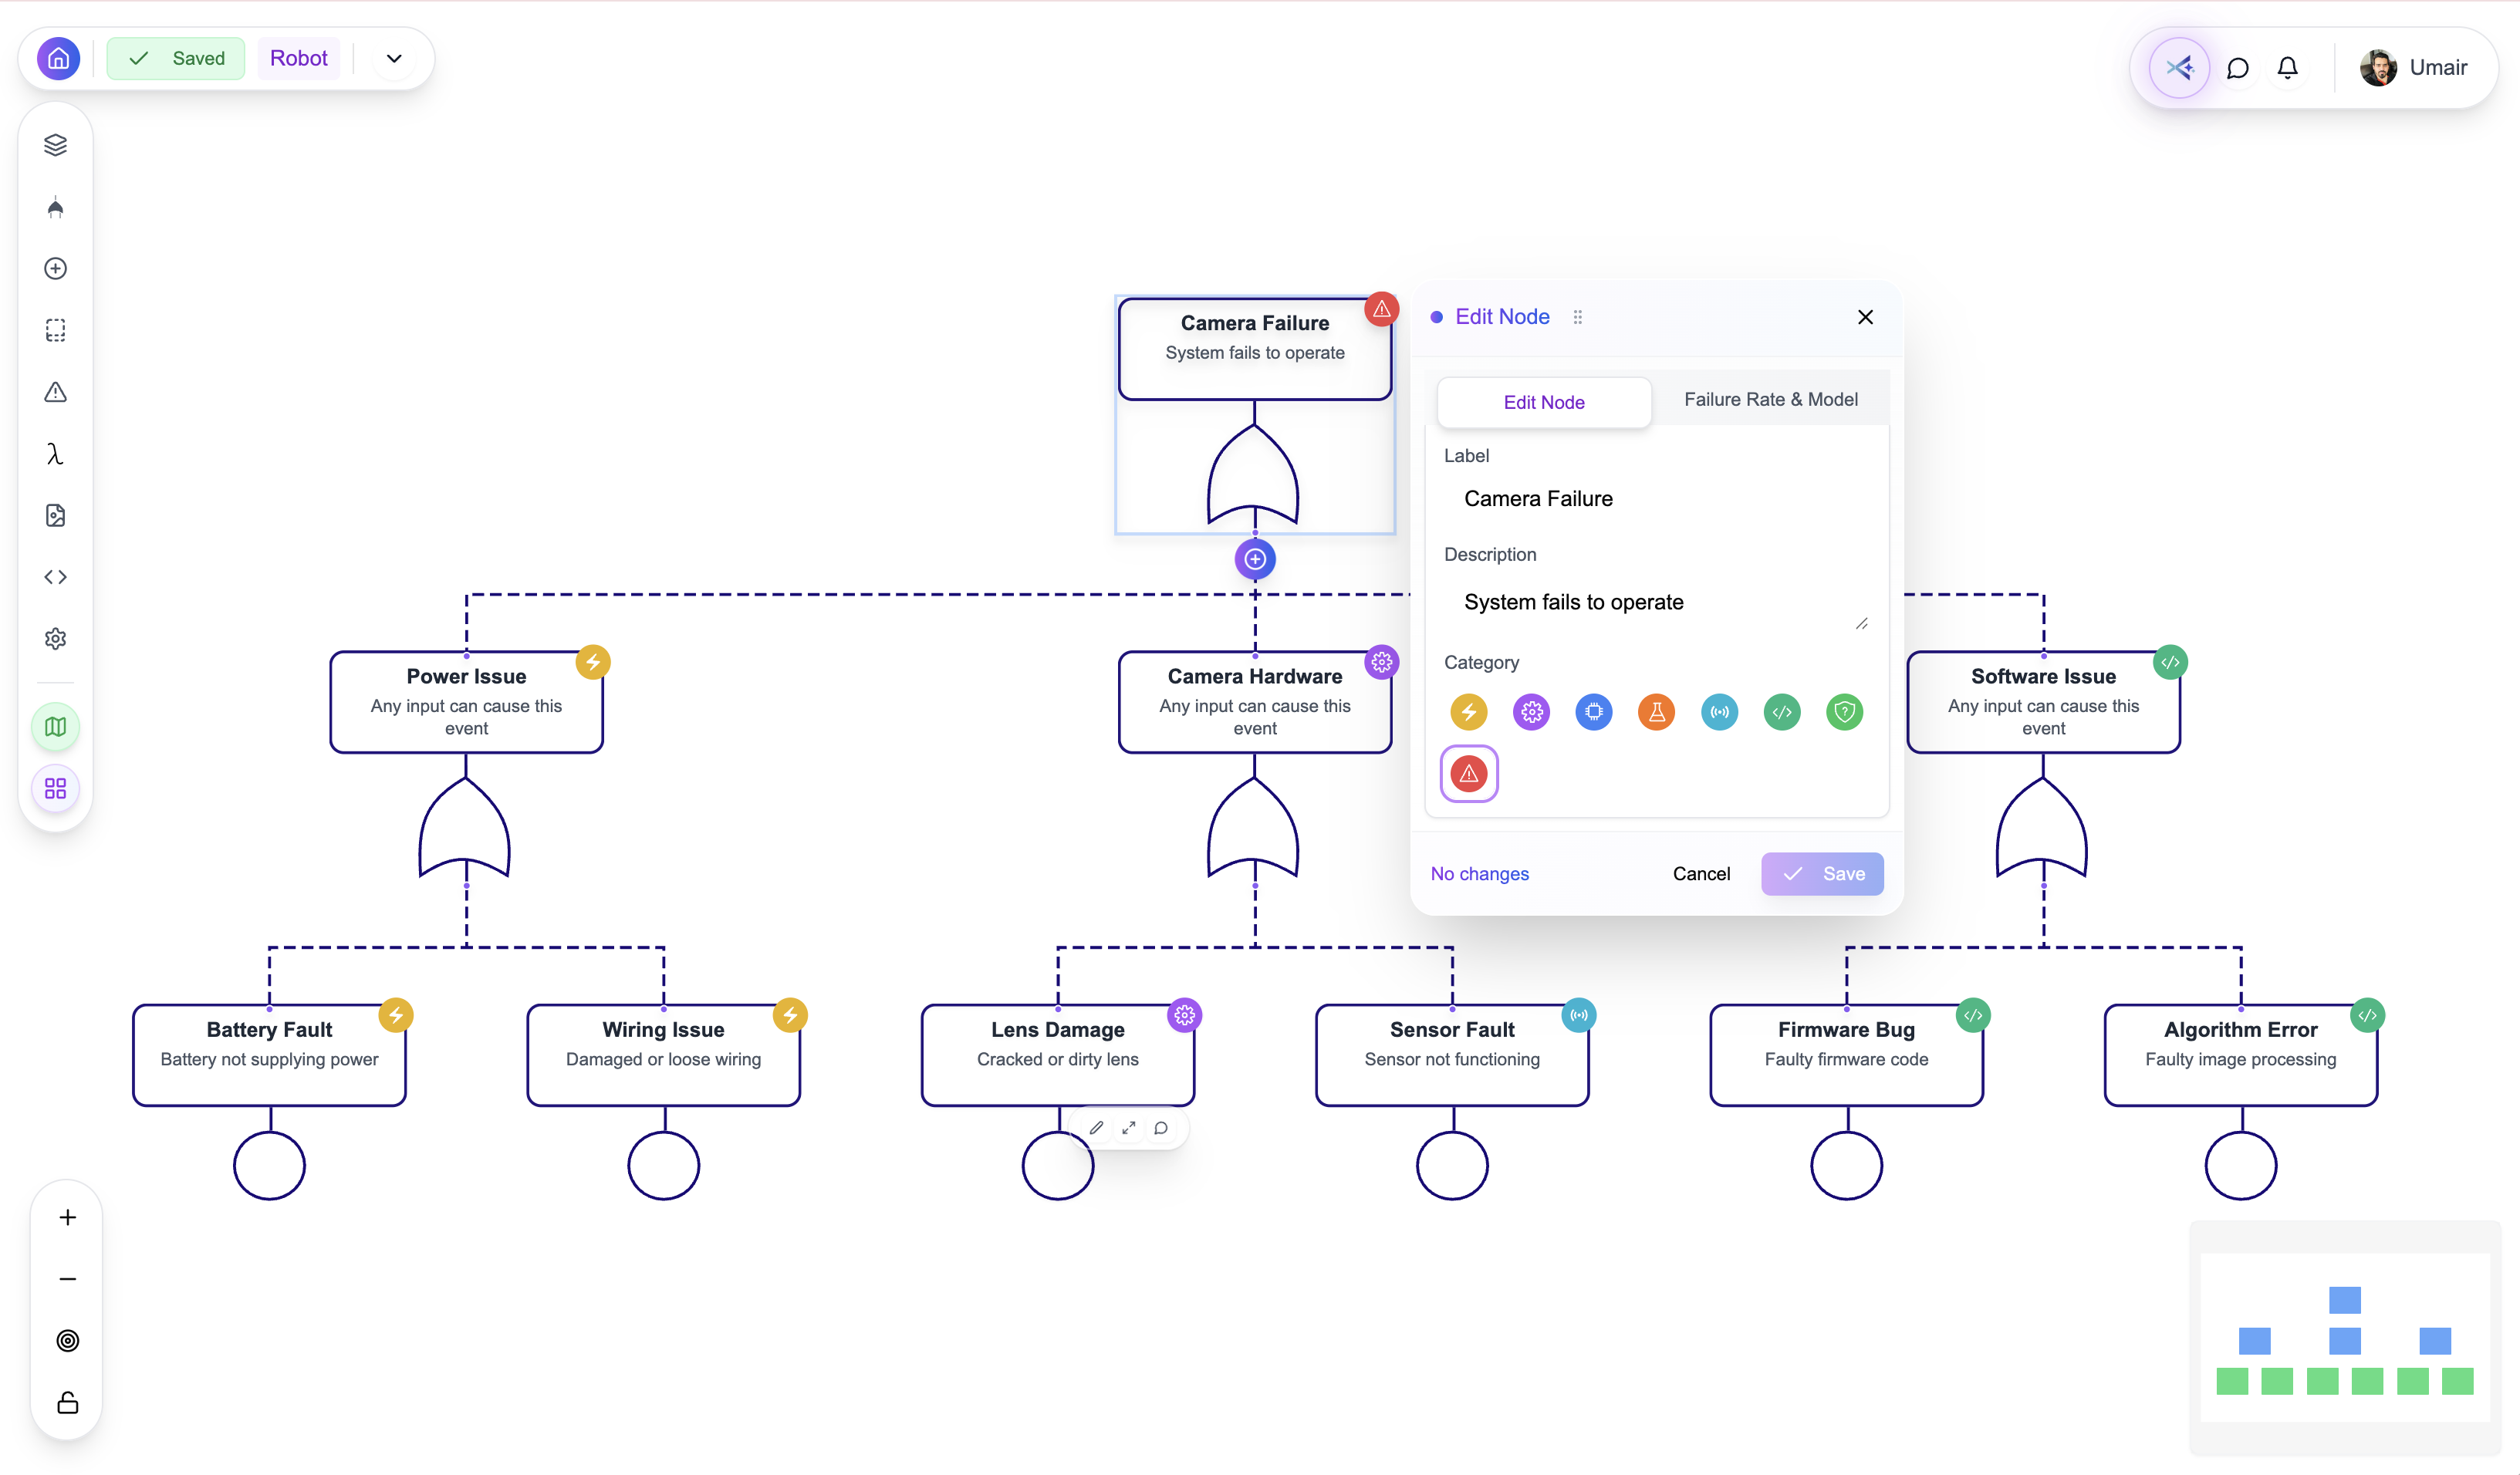Click the pencil edit icon on Lens Damage node
The width and height of the screenshot is (2520, 1475).
1097,1127
